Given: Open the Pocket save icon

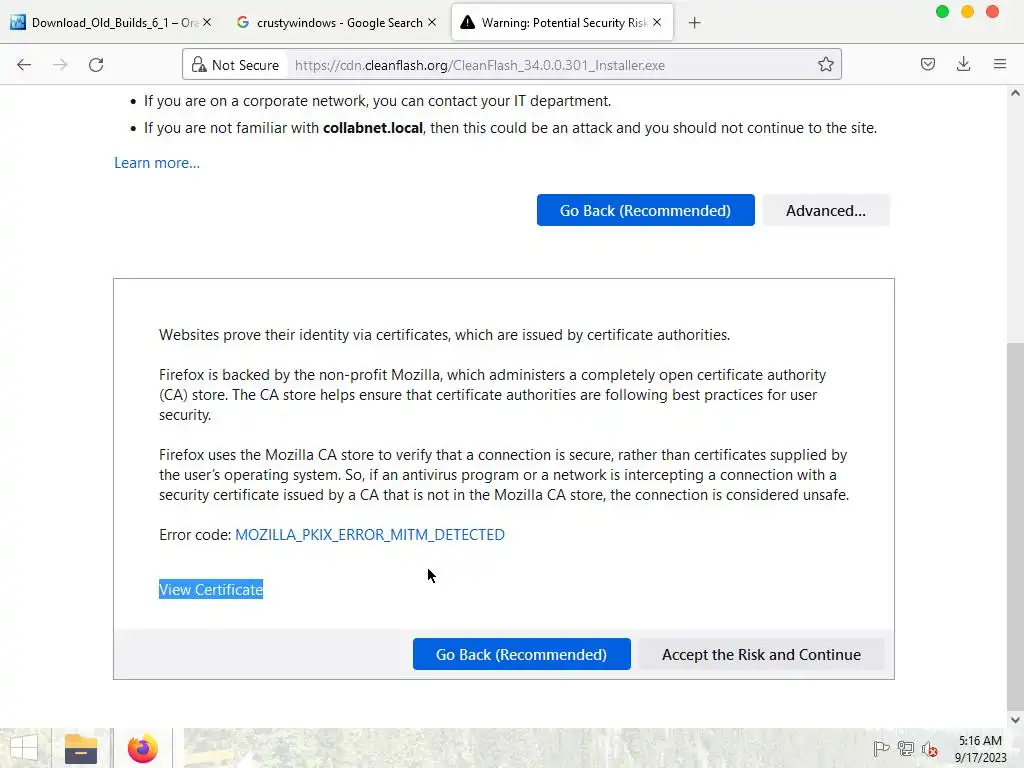Looking at the screenshot, I should coord(927,64).
